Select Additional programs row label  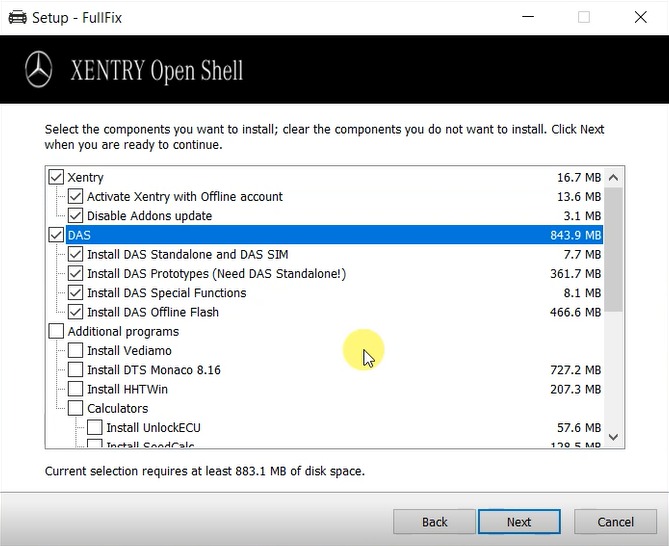coord(123,332)
